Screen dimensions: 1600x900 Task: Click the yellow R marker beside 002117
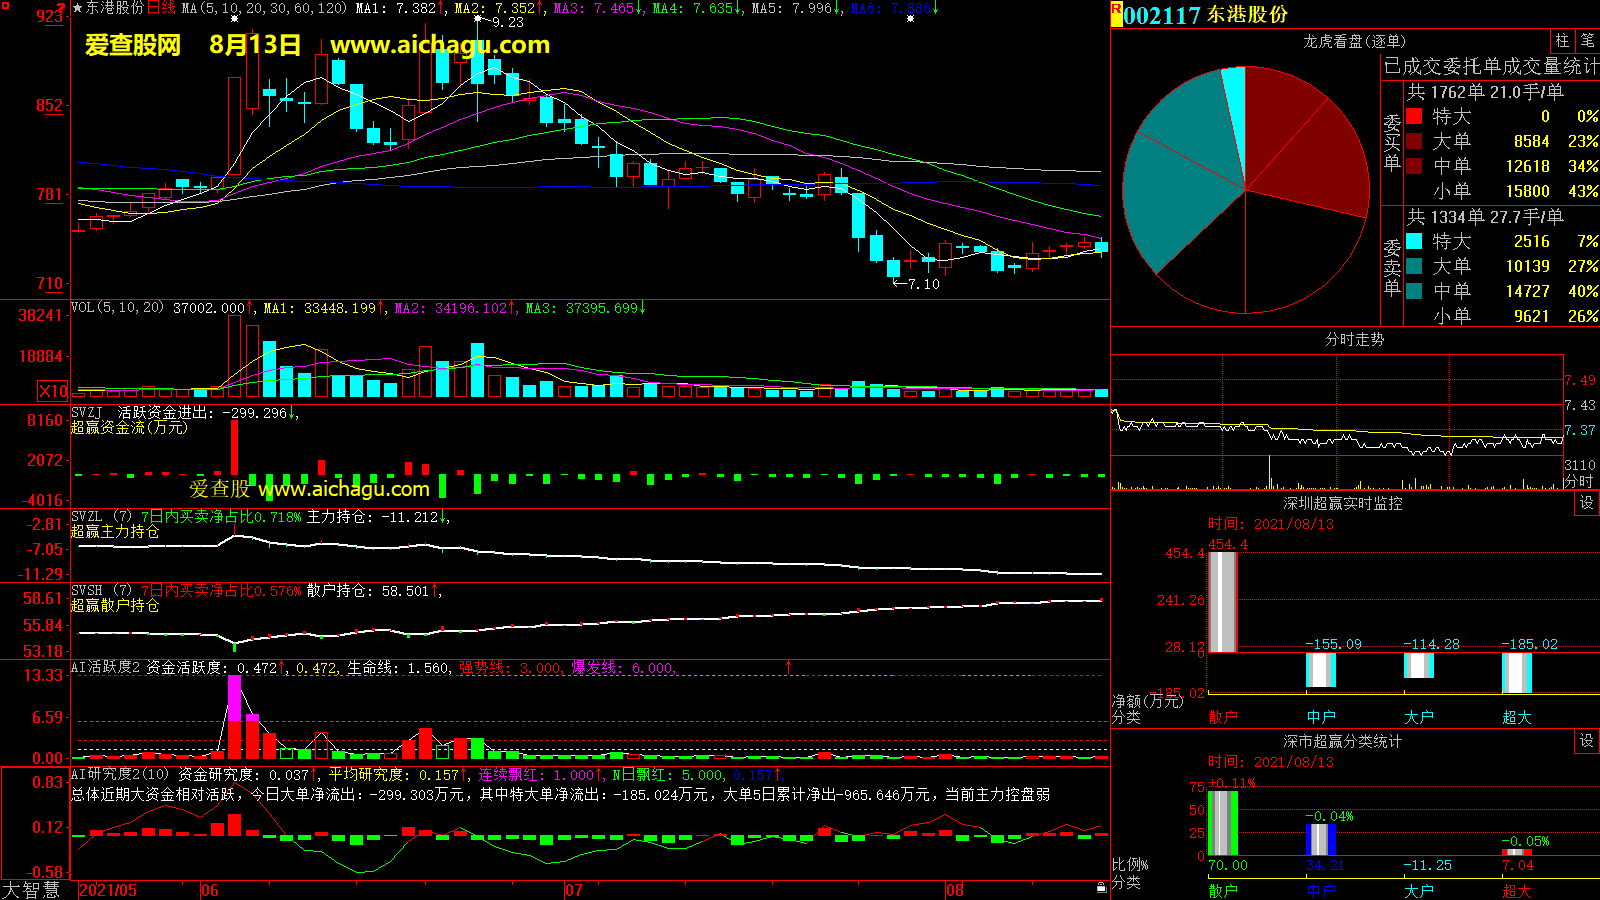tap(1116, 12)
